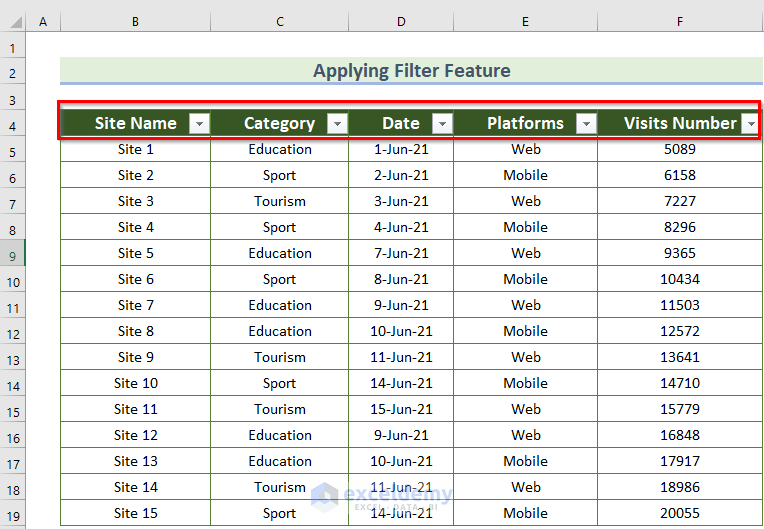Open the Platforms filter dropdown
Viewport: 764px width, 529px height.
(x=586, y=124)
